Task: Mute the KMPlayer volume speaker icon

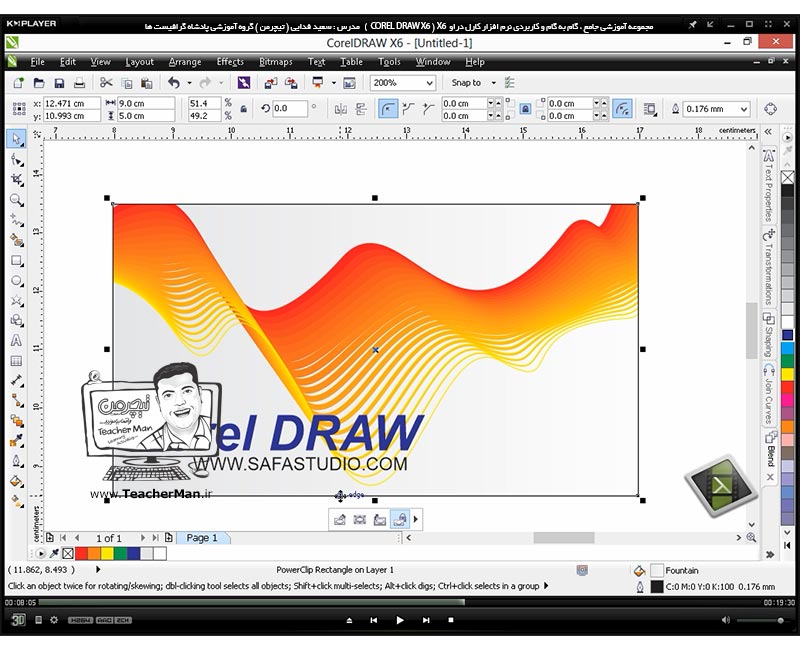Action: (x=726, y=620)
